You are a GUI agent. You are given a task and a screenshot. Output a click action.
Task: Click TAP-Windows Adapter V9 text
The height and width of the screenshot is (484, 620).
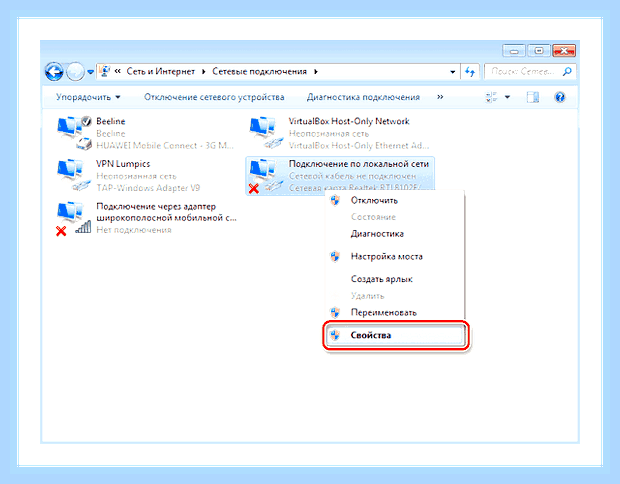148,188
